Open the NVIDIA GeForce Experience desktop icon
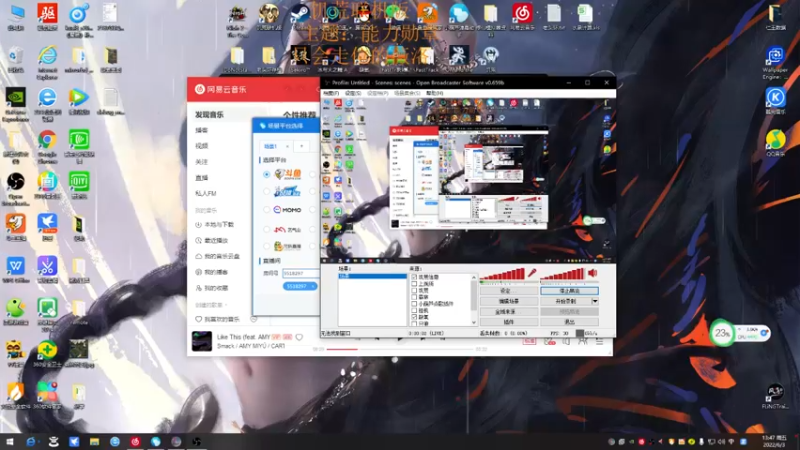This screenshot has width=800, height=450. click(16, 102)
